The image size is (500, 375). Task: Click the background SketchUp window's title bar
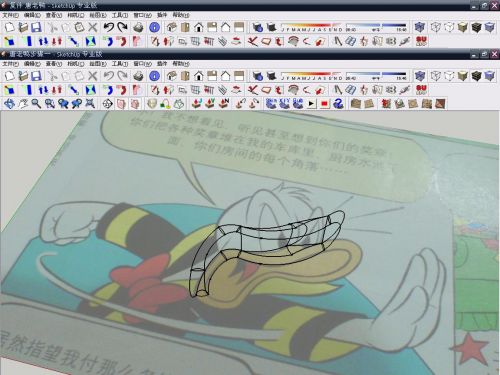point(233,5)
